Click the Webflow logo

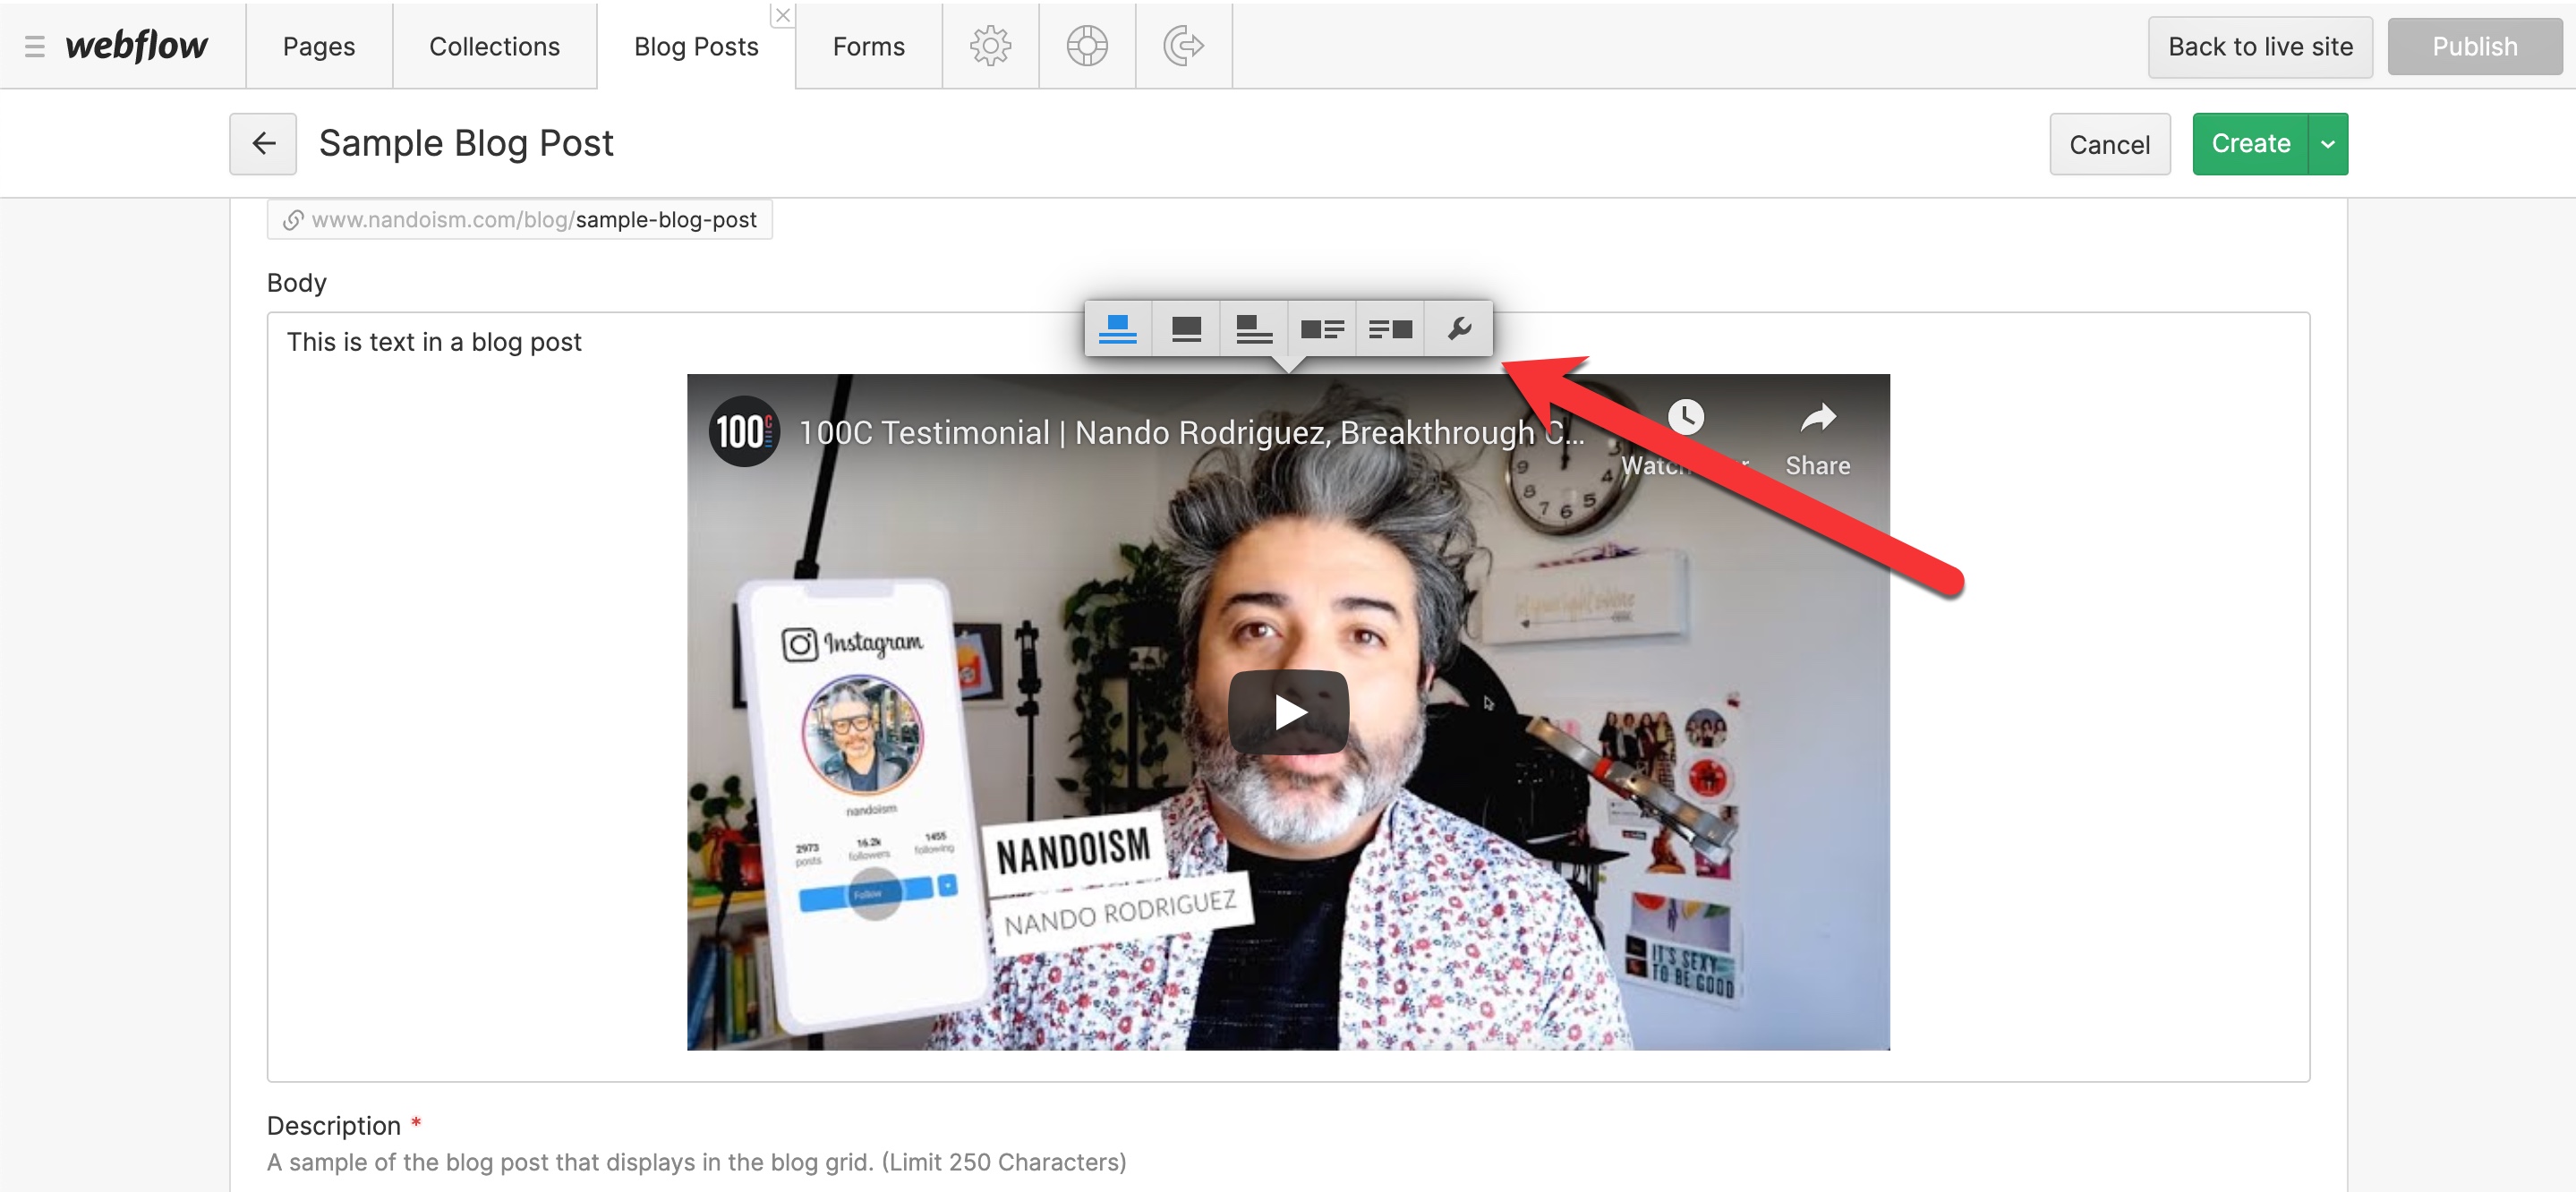[137, 45]
